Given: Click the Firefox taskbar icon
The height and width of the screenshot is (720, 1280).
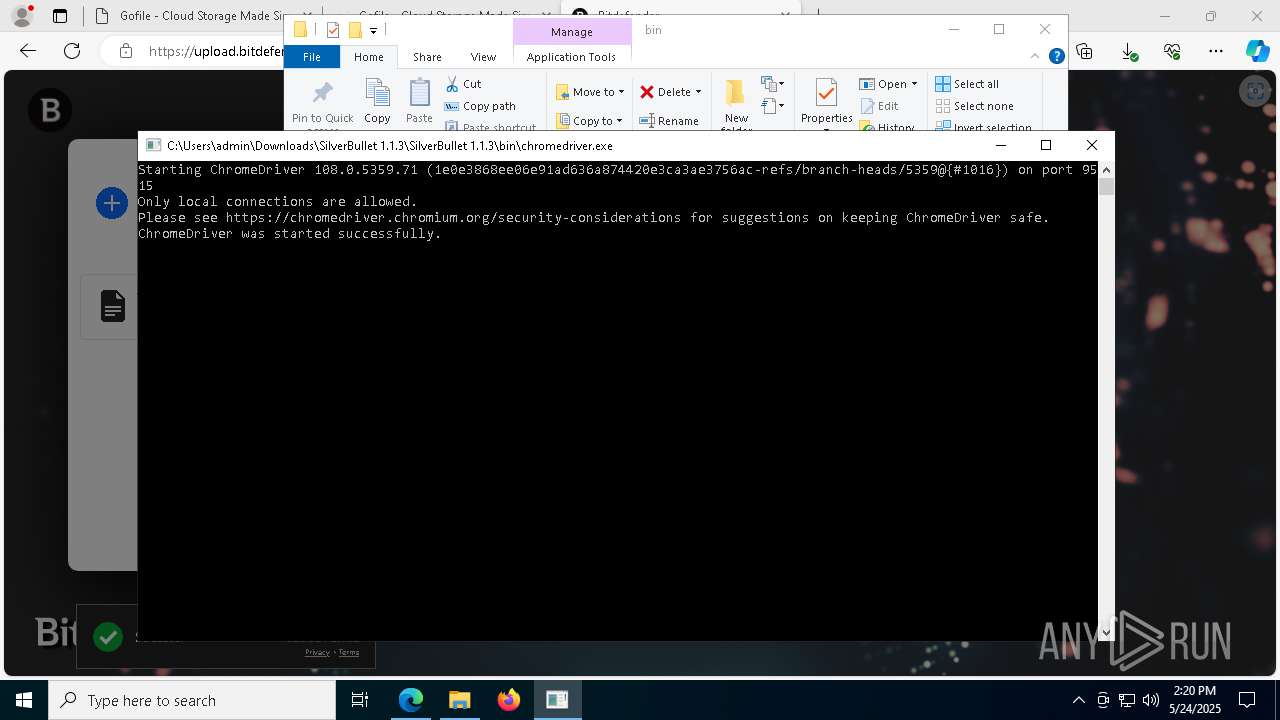Looking at the screenshot, I should [509, 700].
